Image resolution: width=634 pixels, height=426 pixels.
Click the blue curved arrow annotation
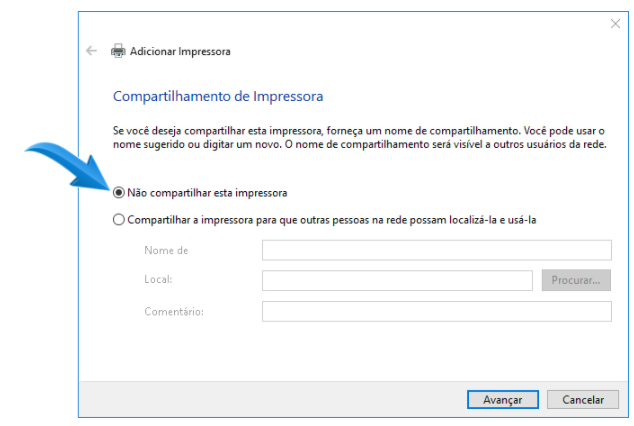click(68, 165)
